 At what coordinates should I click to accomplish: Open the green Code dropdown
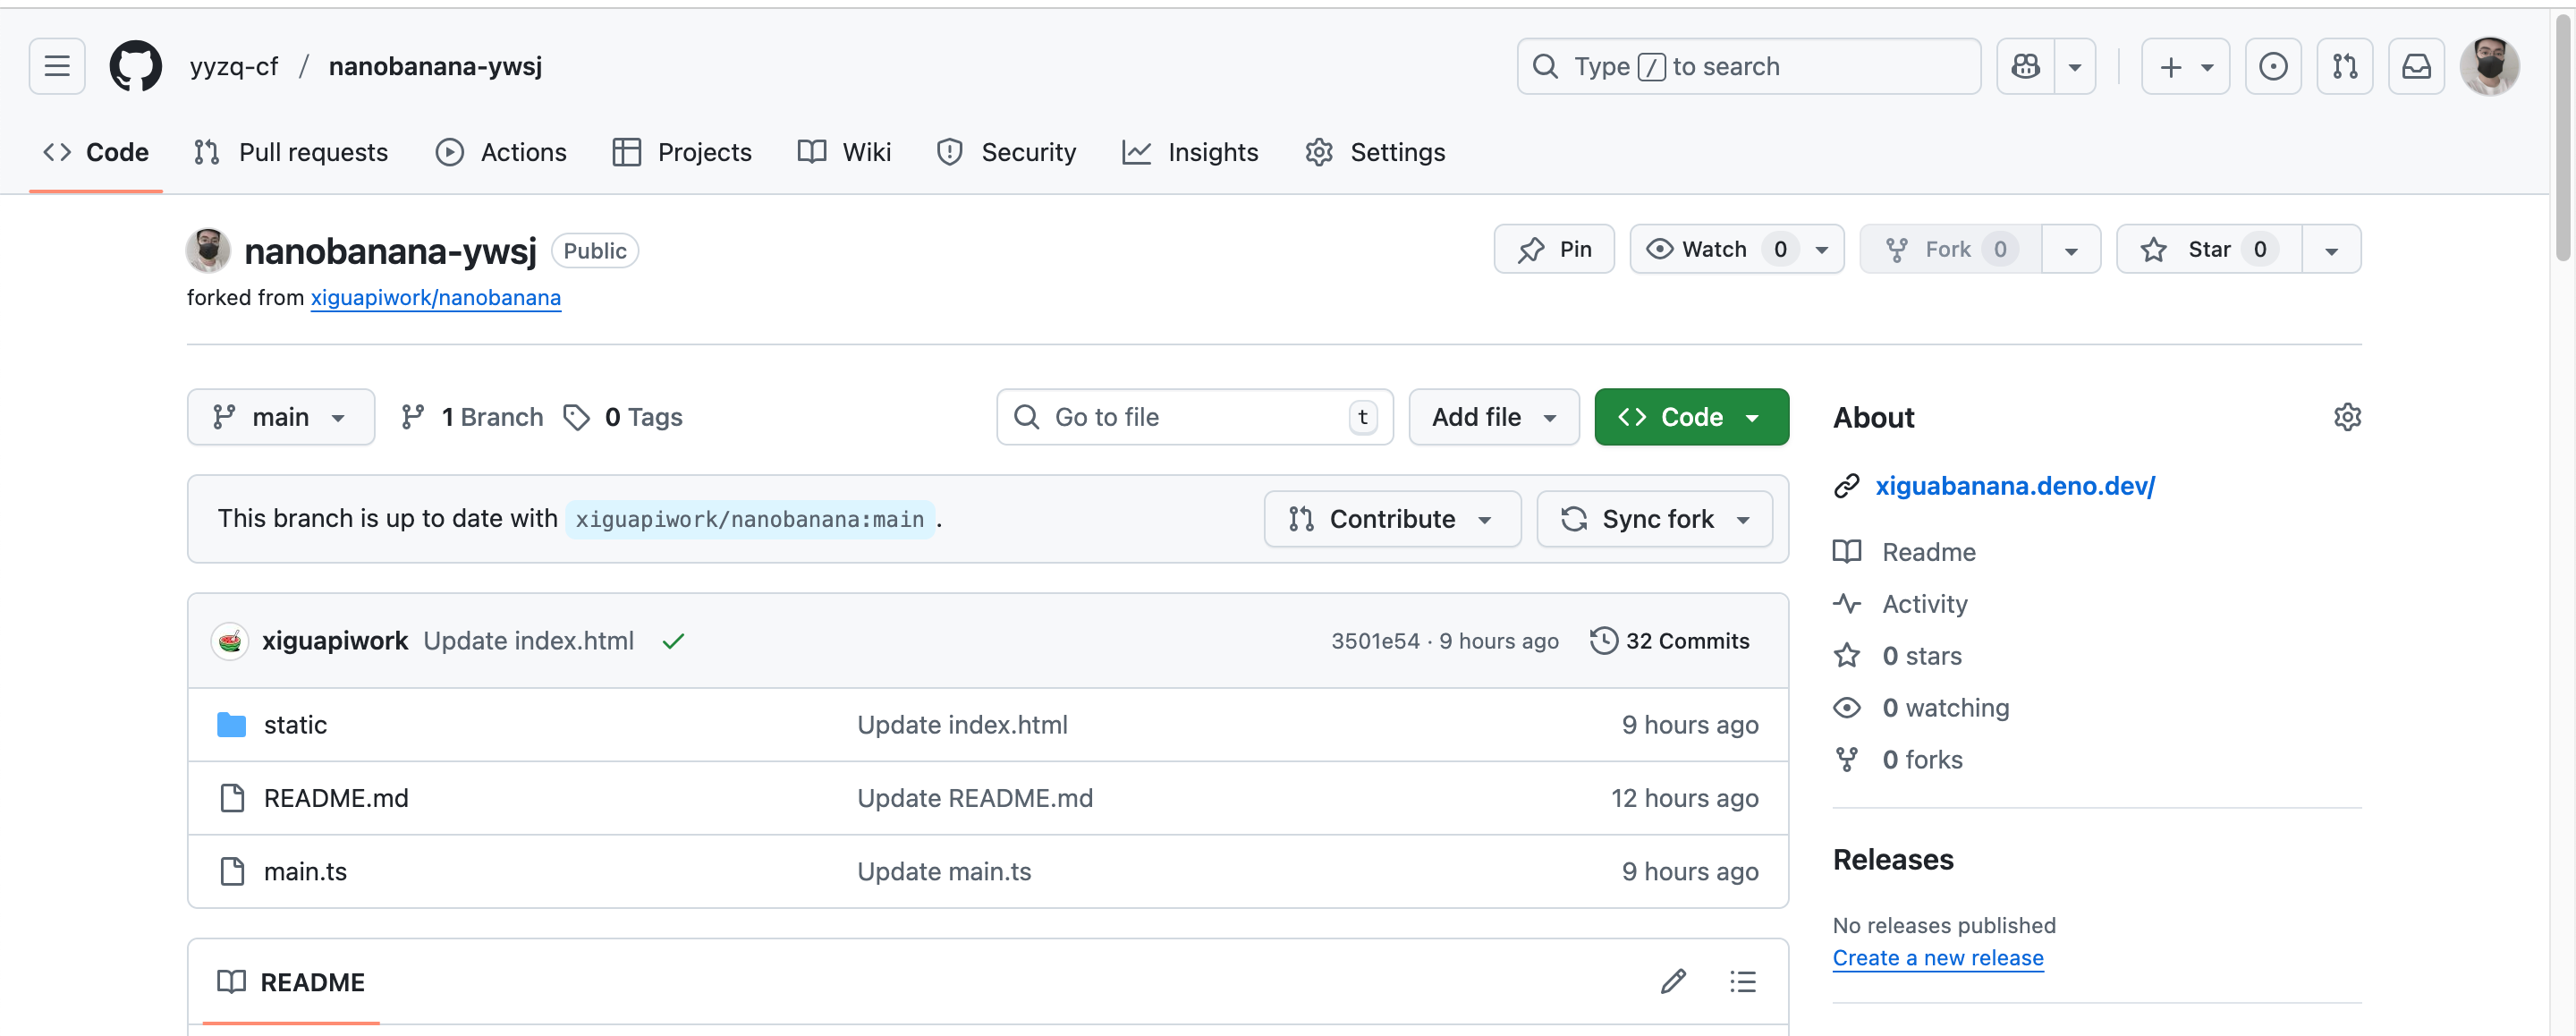(x=1690, y=417)
